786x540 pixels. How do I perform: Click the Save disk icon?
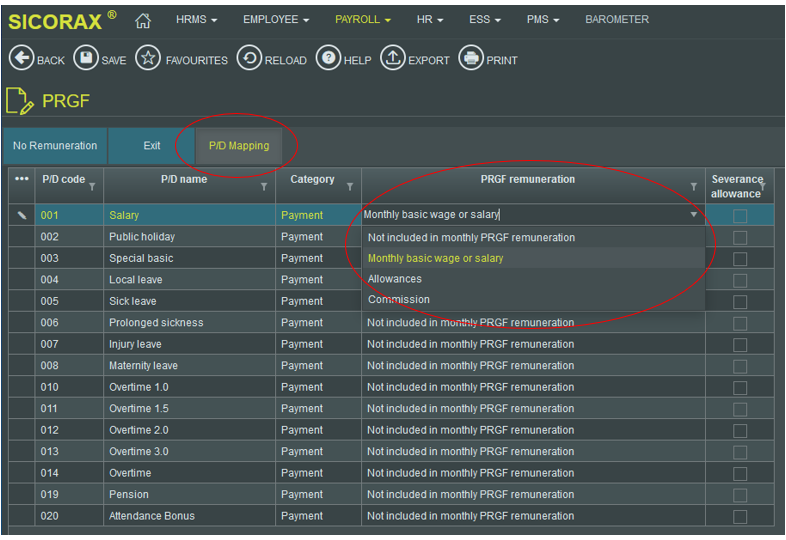coord(86,59)
